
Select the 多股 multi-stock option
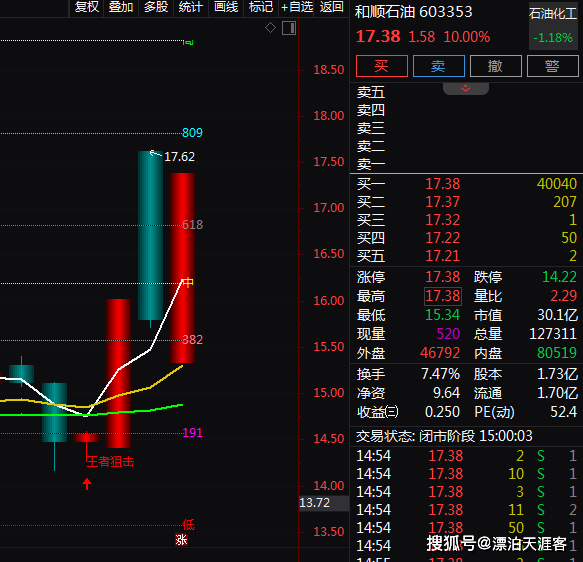156,7
